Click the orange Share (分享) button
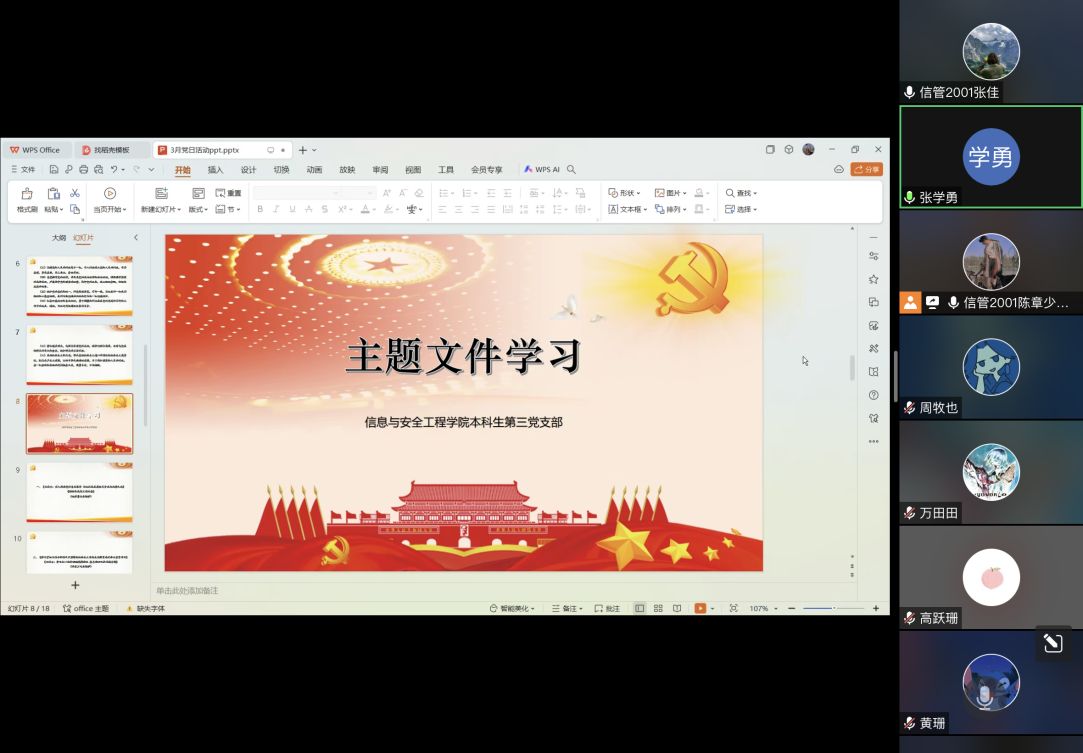This screenshot has width=1083, height=753. click(x=867, y=170)
